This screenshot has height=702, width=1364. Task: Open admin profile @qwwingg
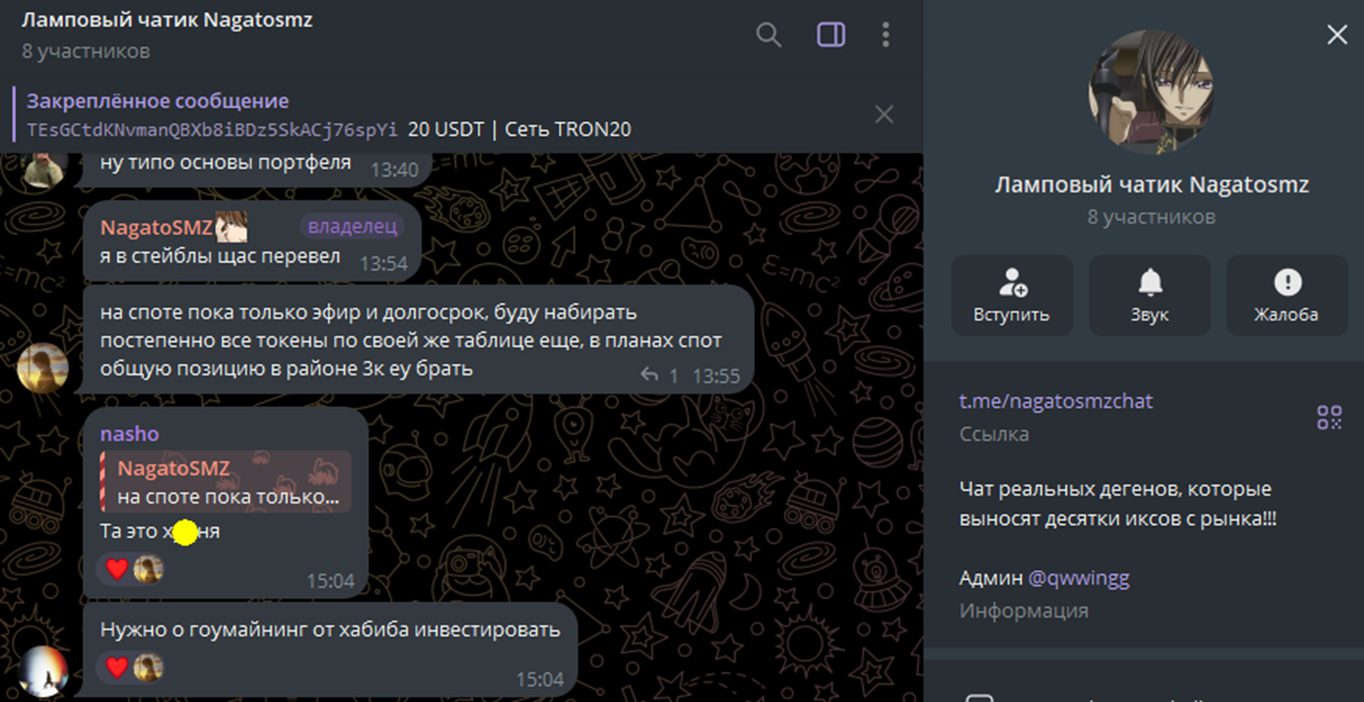(x=1079, y=578)
